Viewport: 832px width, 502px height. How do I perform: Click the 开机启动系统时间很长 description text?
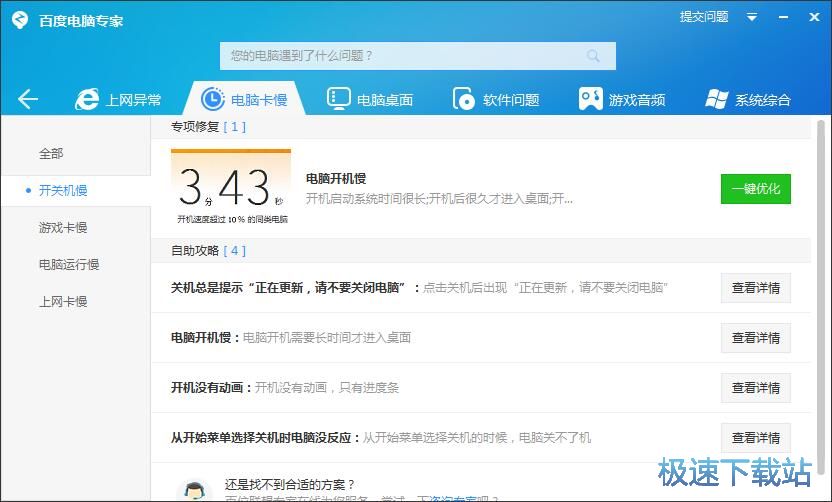[439, 199]
